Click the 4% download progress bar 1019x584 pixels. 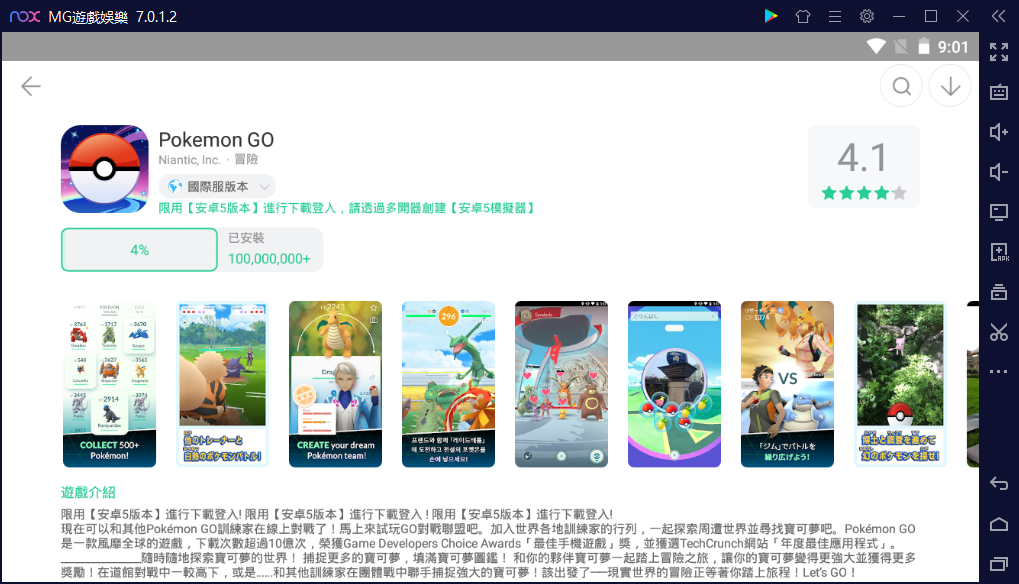pyautogui.click(x=139, y=249)
